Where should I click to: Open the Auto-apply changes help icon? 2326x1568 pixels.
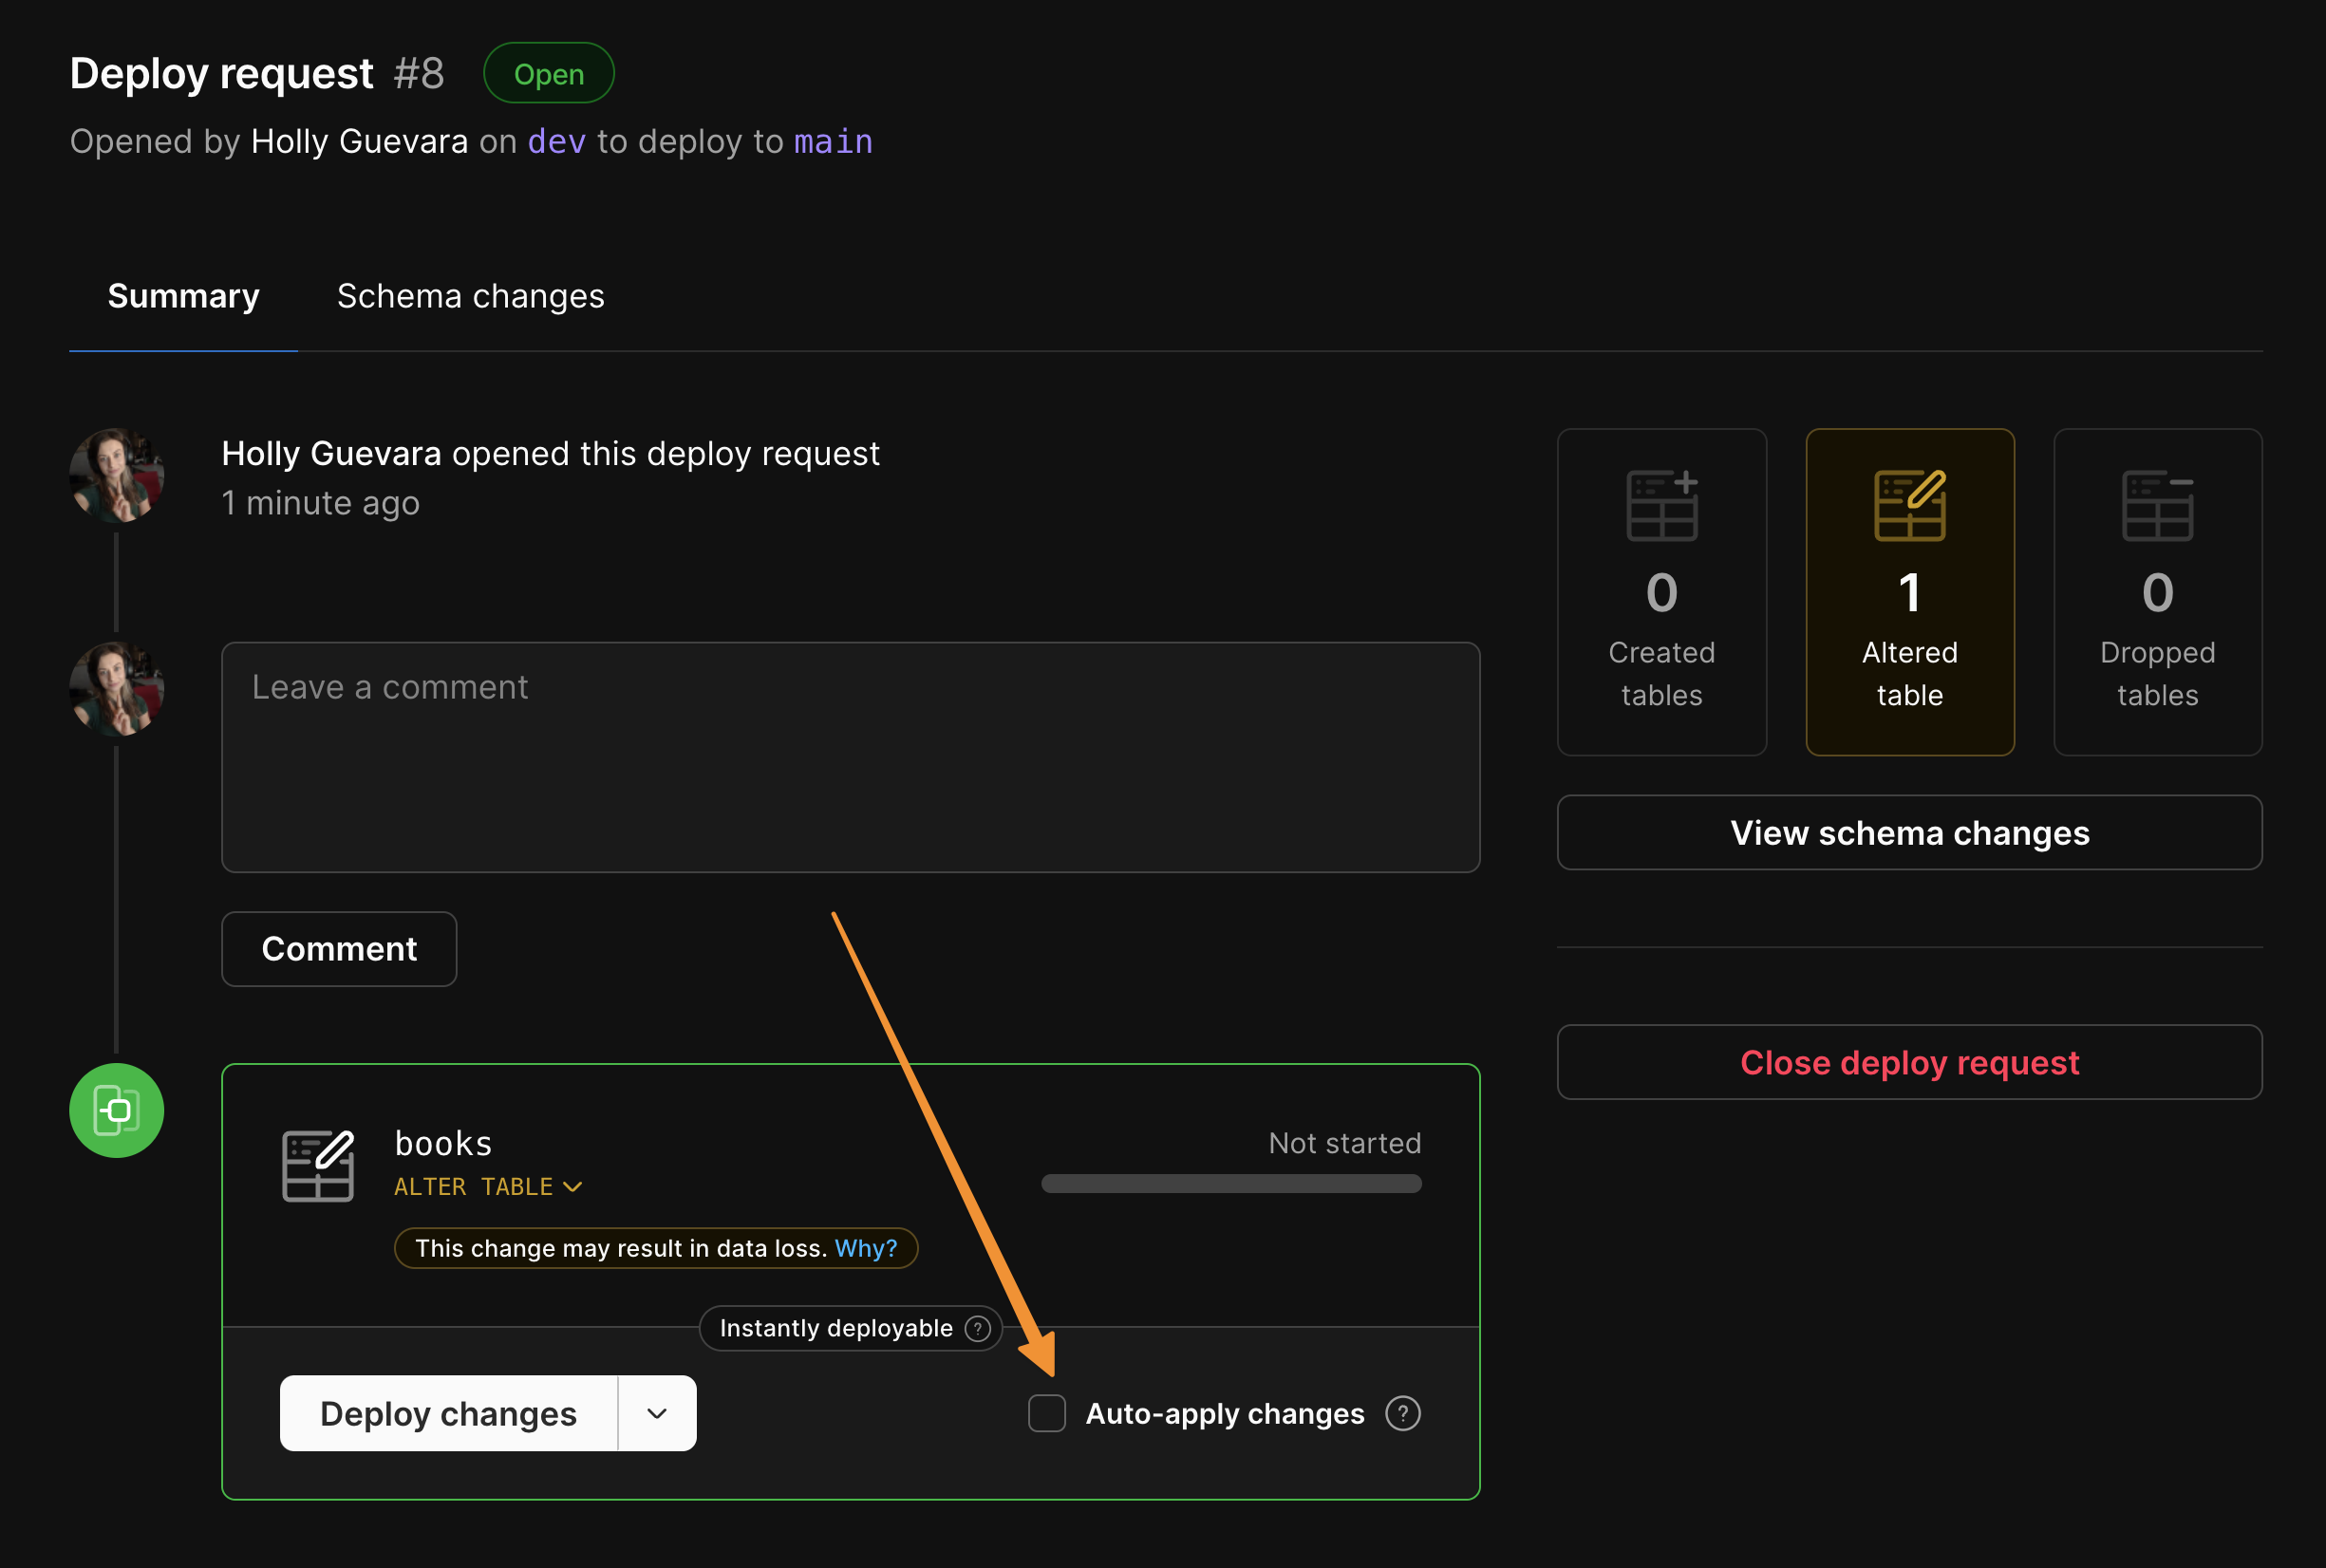coord(1403,1413)
